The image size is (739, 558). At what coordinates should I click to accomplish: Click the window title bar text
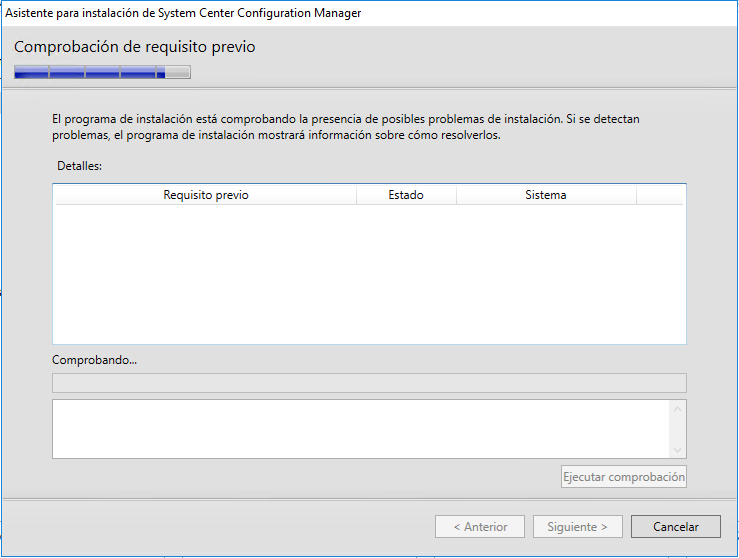point(183,13)
